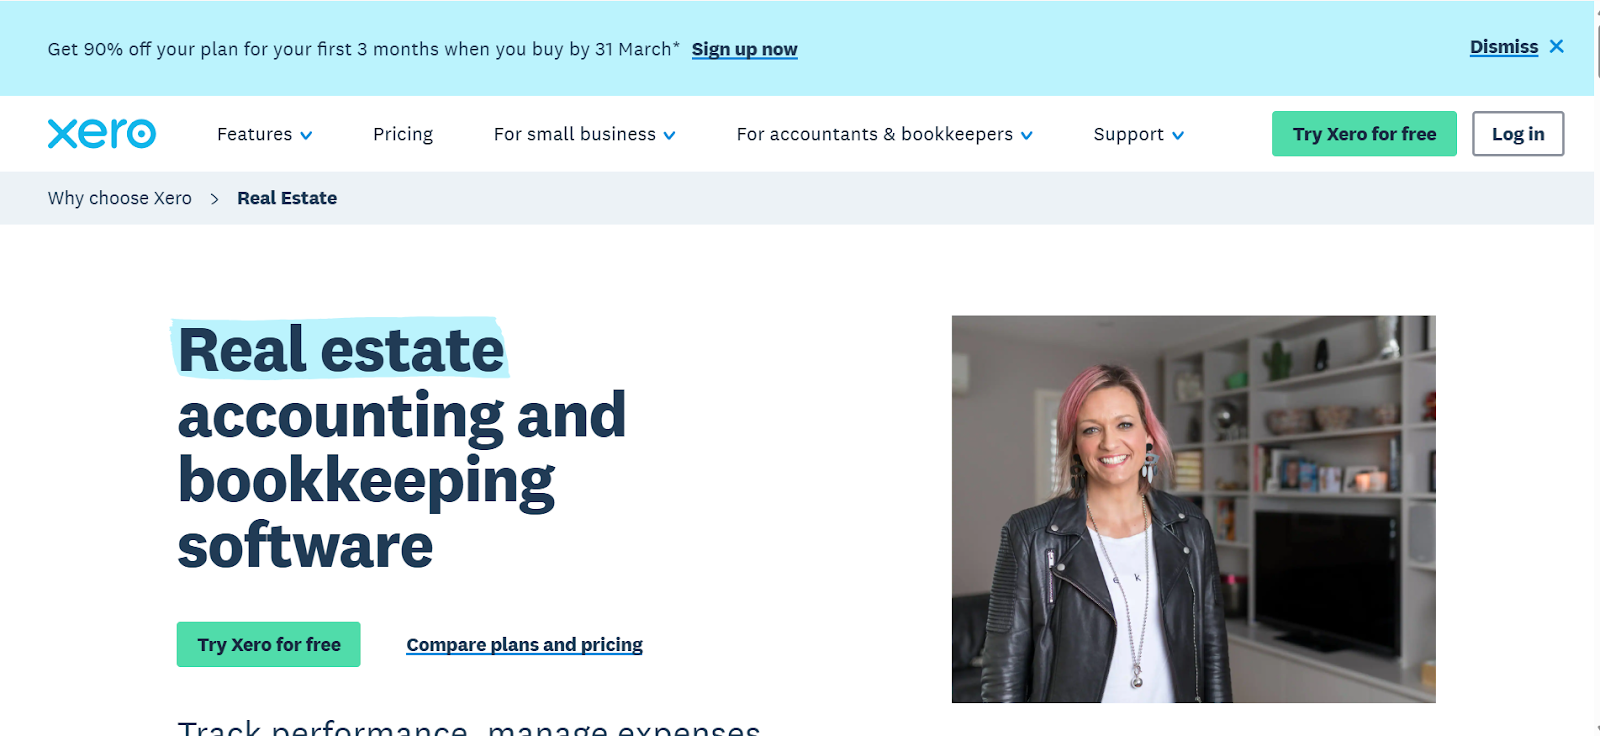This screenshot has height=736, width=1600.
Task: Click the Log in button
Action: pos(1518,134)
